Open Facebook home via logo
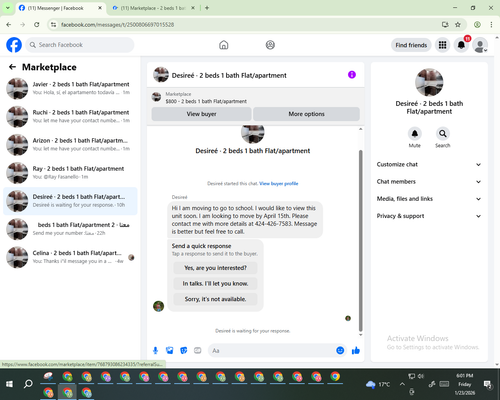 click(x=14, y=45)
